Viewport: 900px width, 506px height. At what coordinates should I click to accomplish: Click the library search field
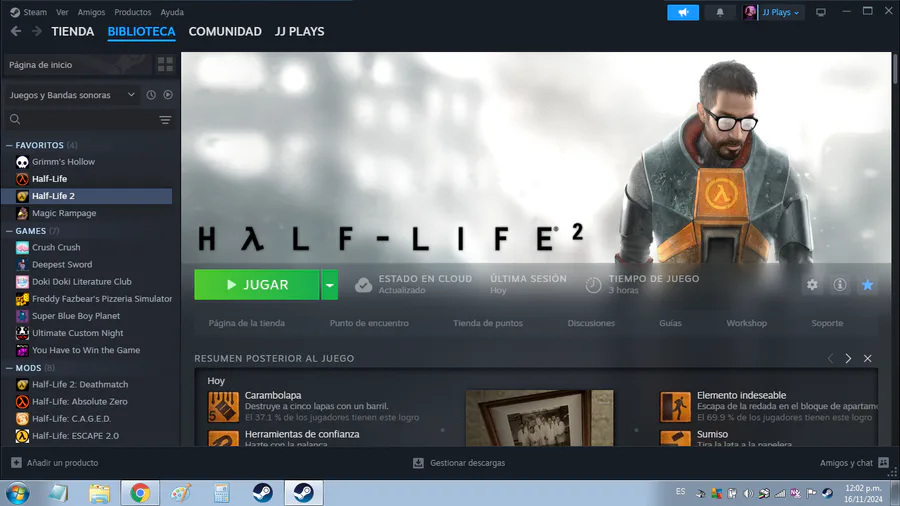click(79, 119)
